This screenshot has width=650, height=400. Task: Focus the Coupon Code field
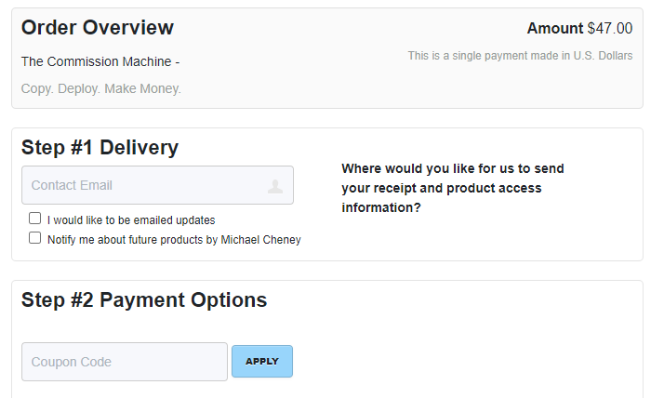[x=124, y=361]
